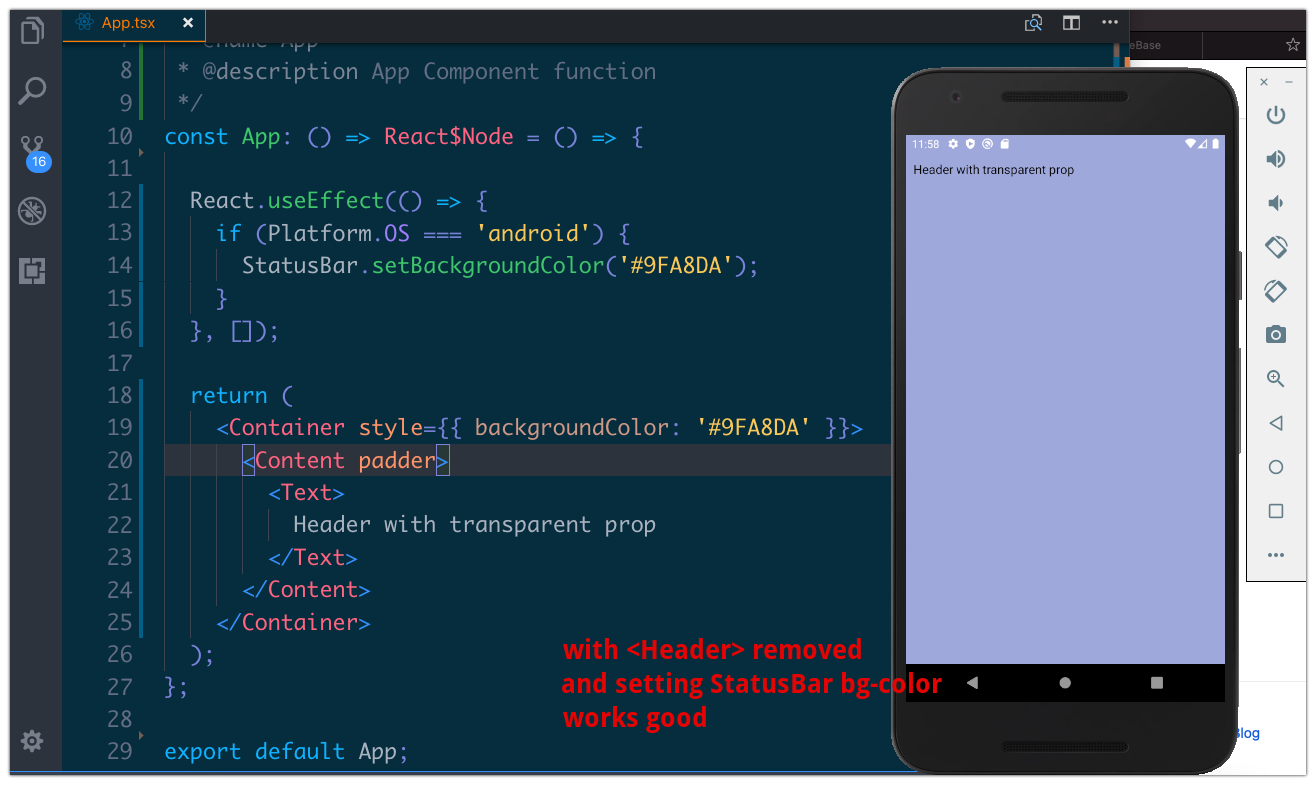Click the Blog link

(x=1247, y=733)
